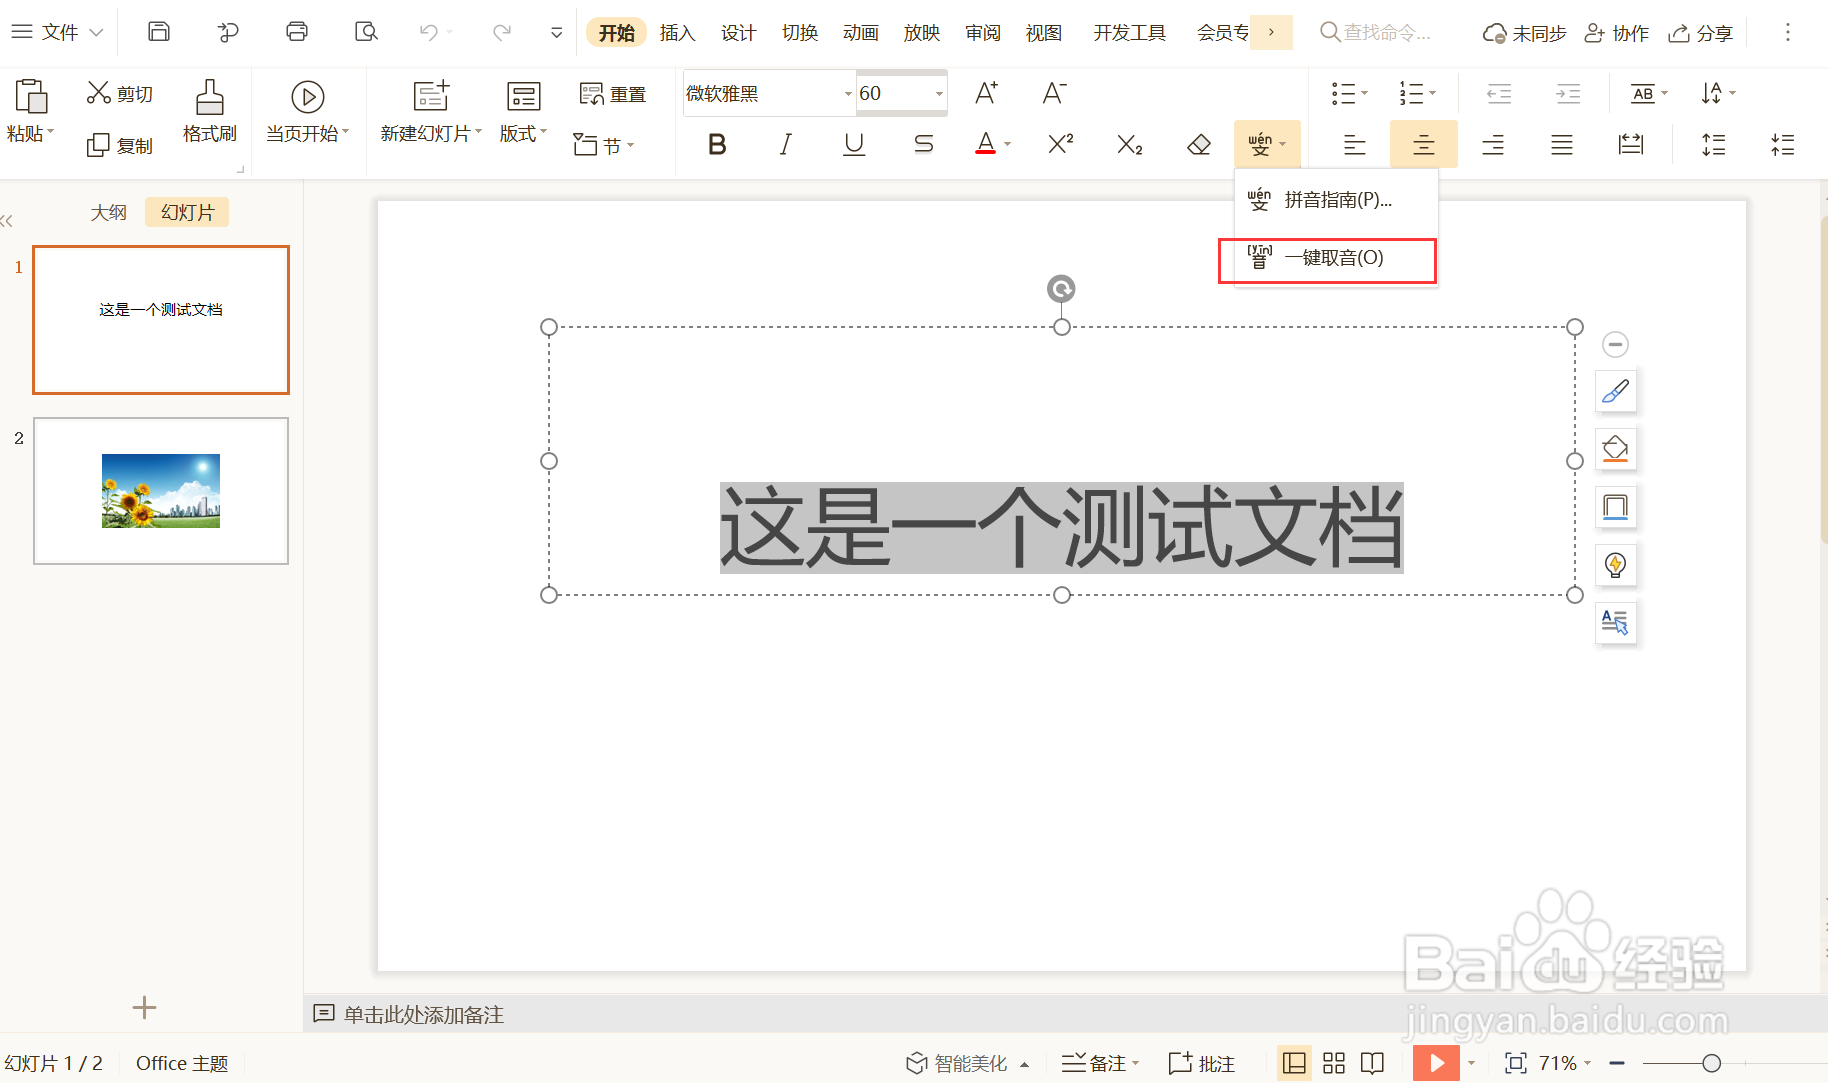Switch to the 设计 tab

pyautogui.click(x=738, y=33)
